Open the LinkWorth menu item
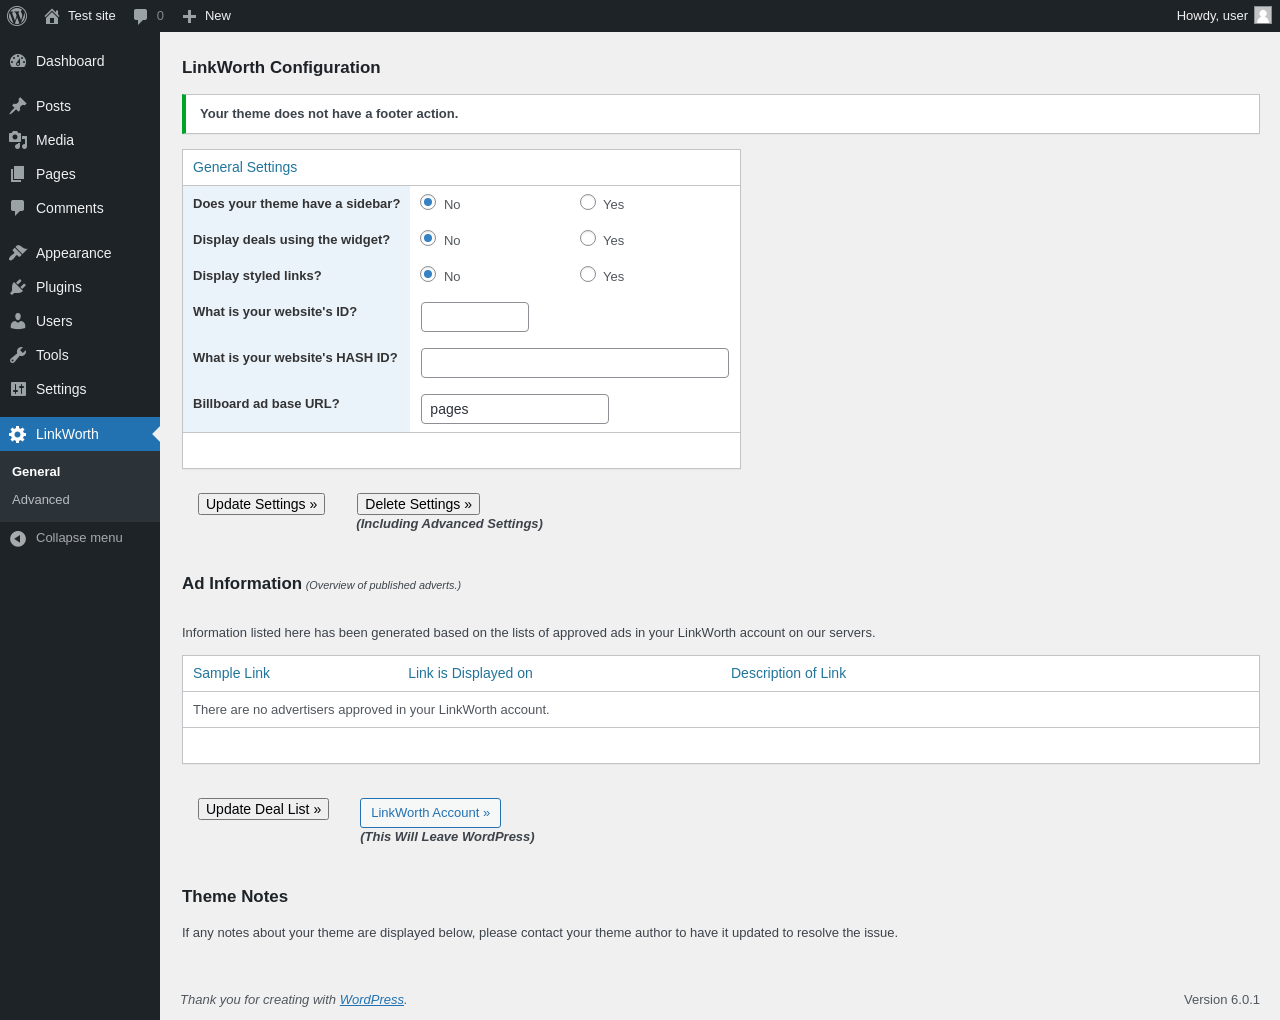 (x=80, y=434)
